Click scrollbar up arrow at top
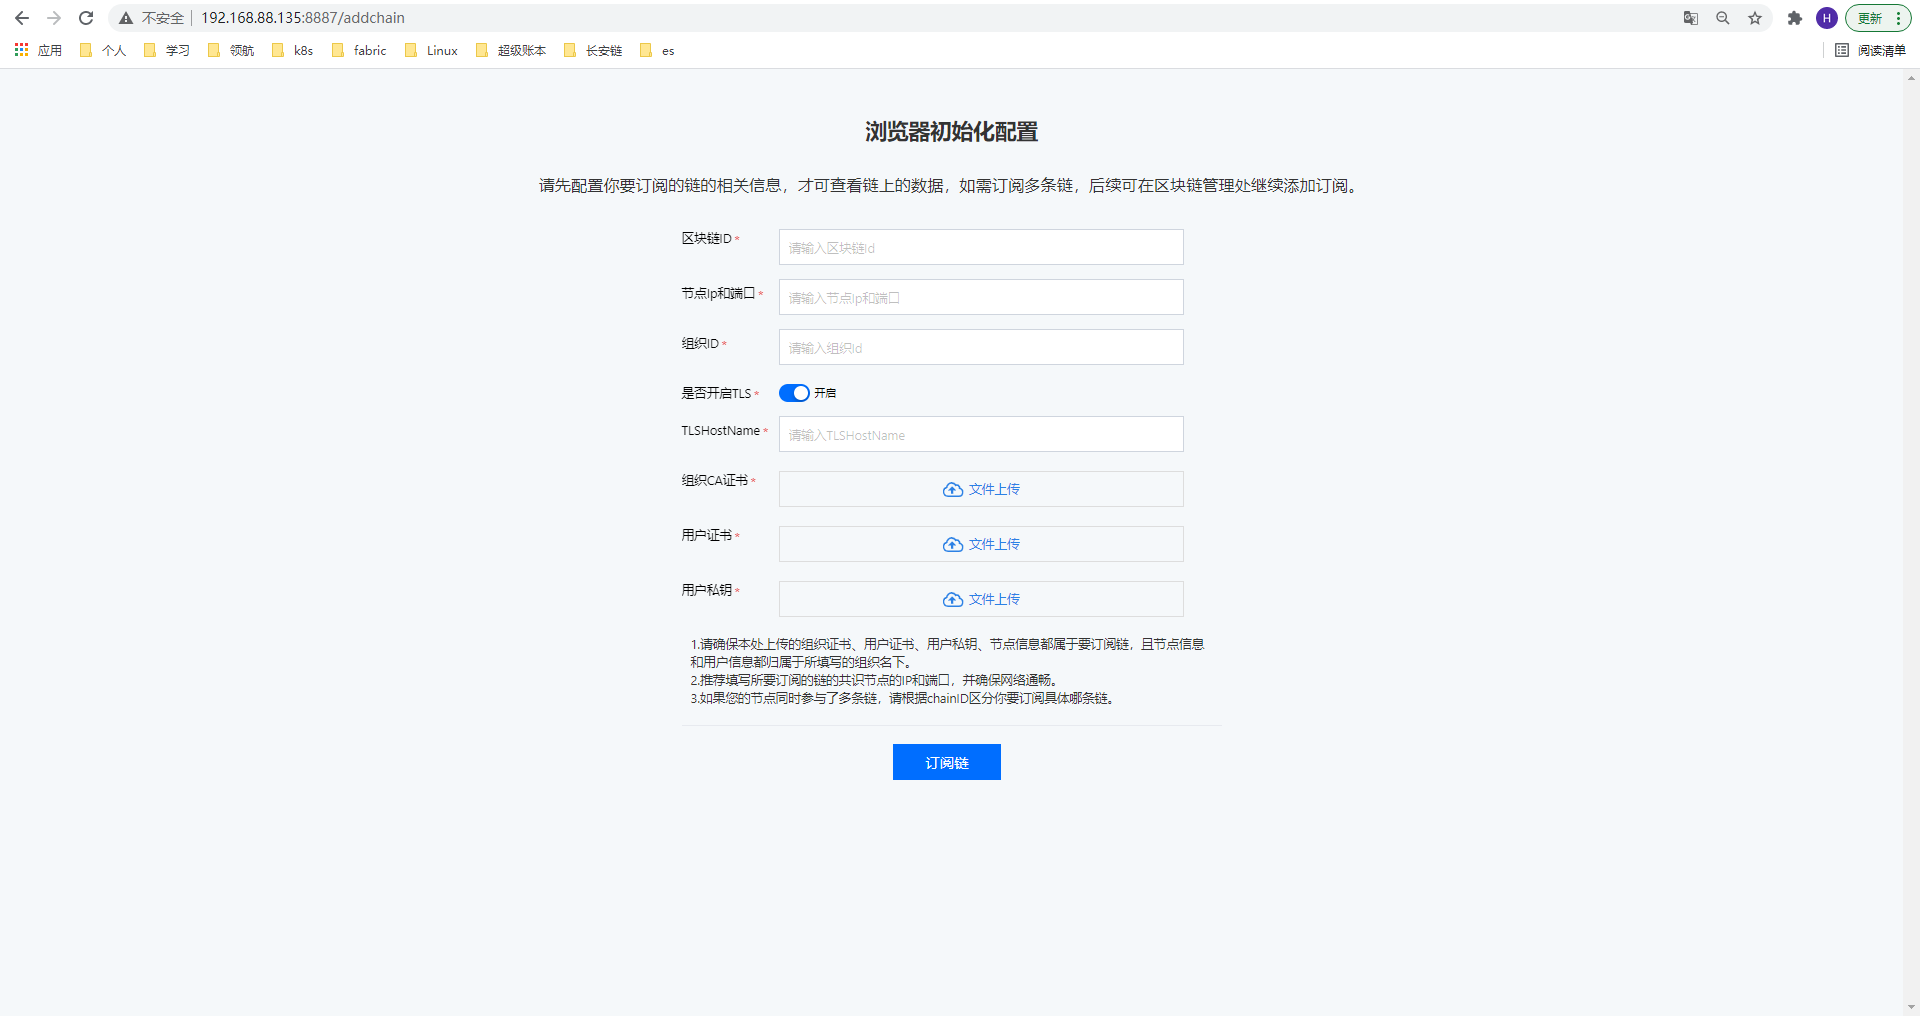The height and width of the screenshot is (1016, 1920). click(1911, 77)
